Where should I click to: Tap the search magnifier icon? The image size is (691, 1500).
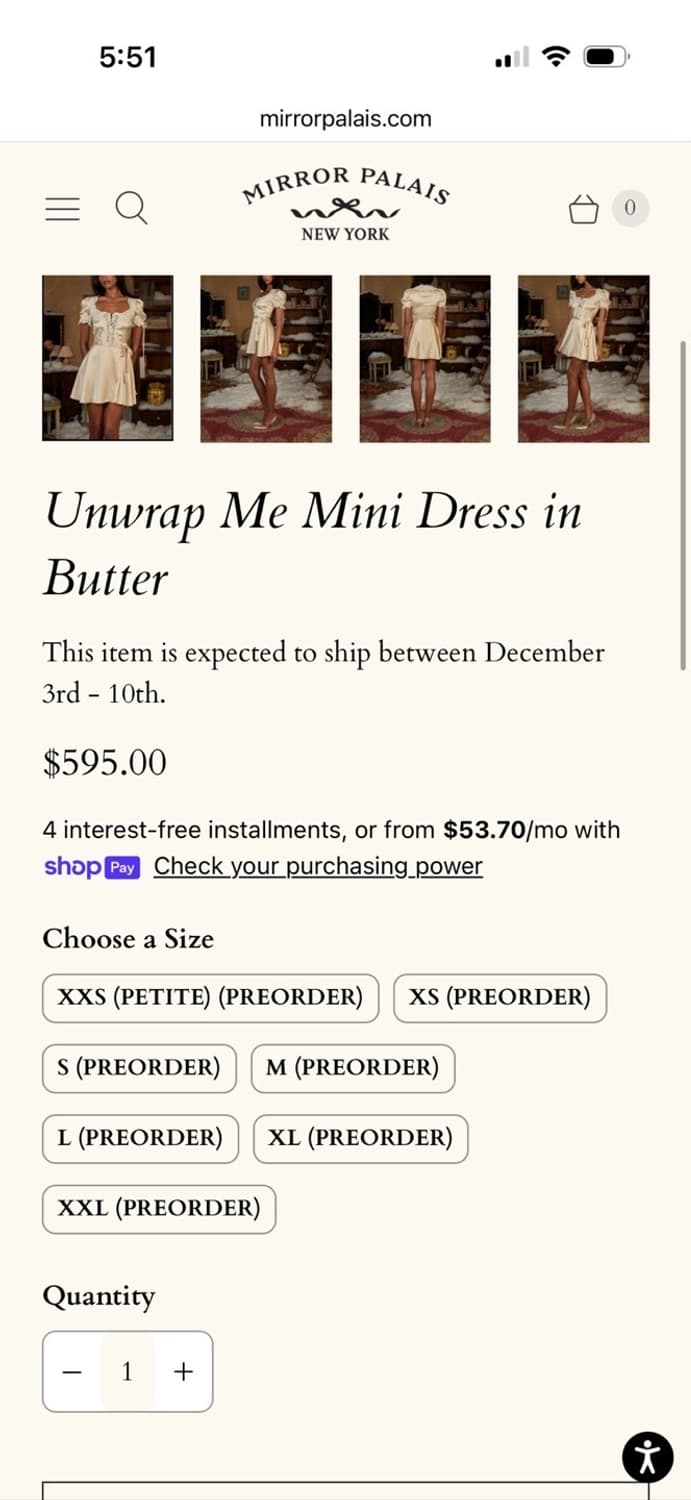[131, 208]
